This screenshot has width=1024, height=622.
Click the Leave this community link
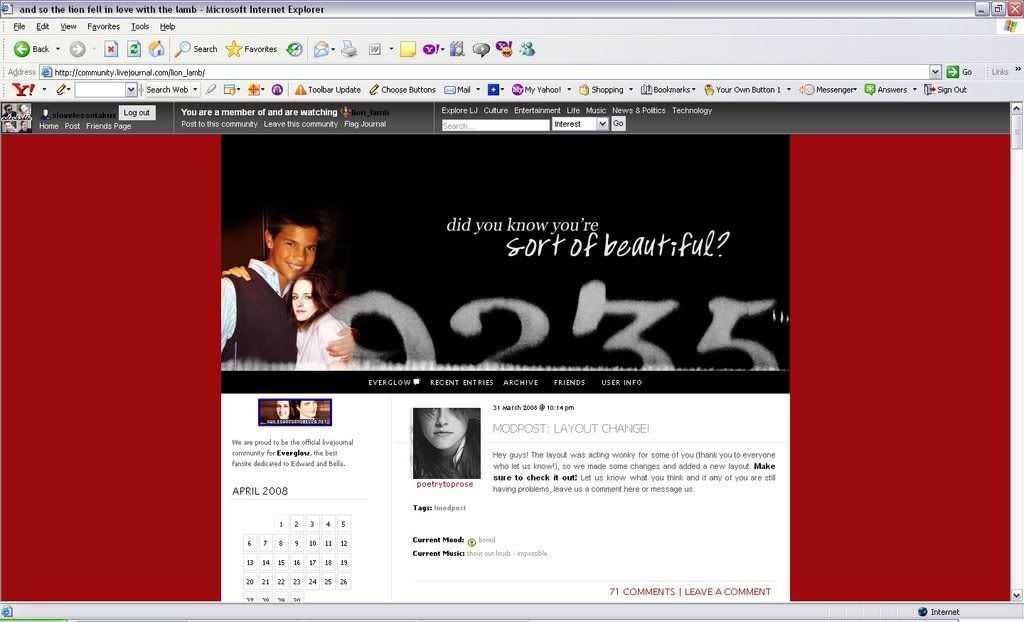301,124
